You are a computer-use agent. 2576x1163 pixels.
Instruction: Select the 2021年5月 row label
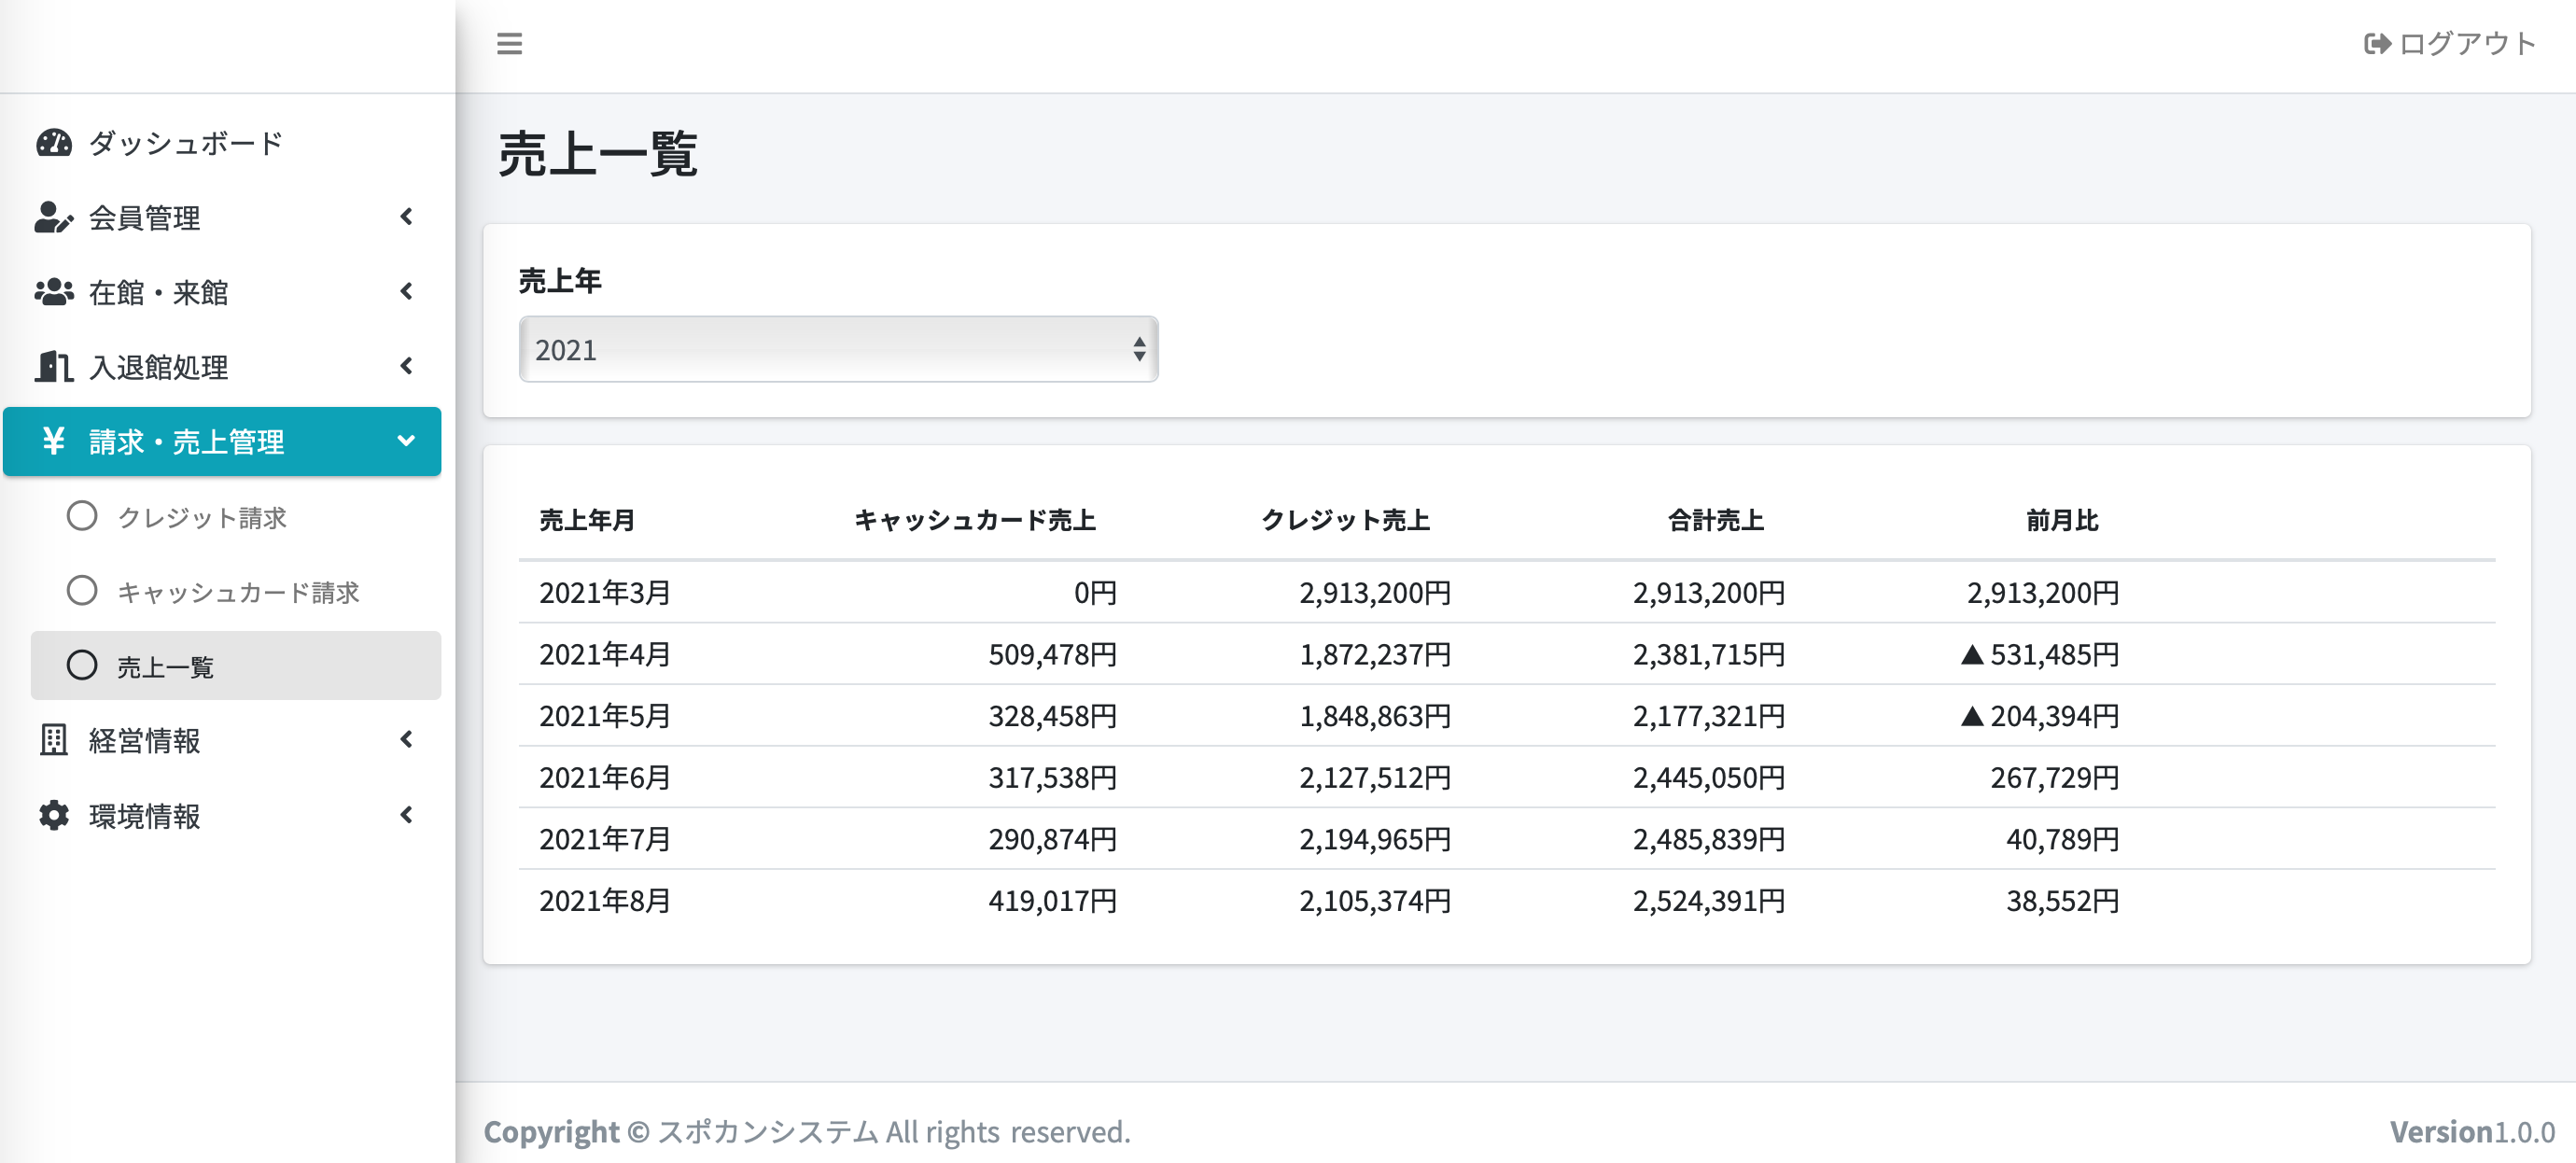tap(605, 716)
